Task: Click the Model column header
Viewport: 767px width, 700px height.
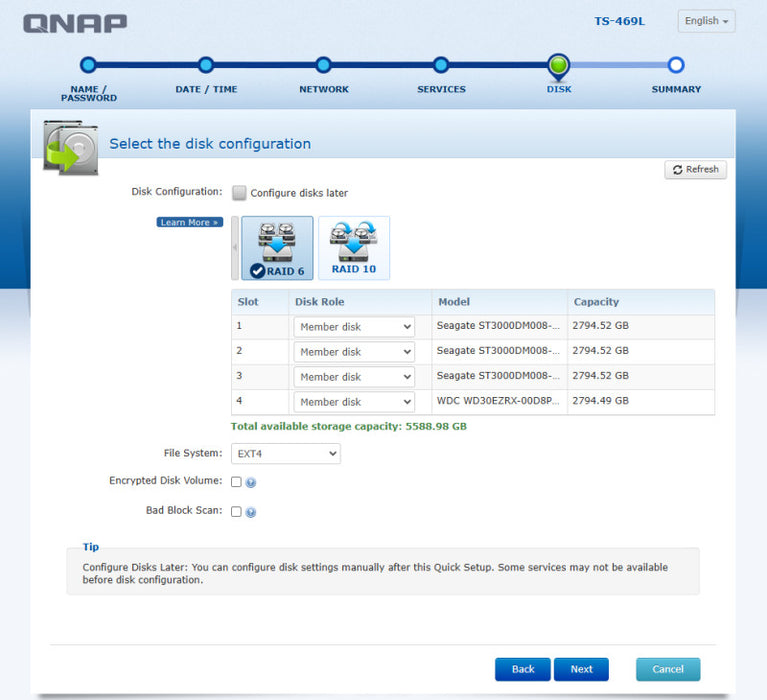Action: (x=499, y=302)
